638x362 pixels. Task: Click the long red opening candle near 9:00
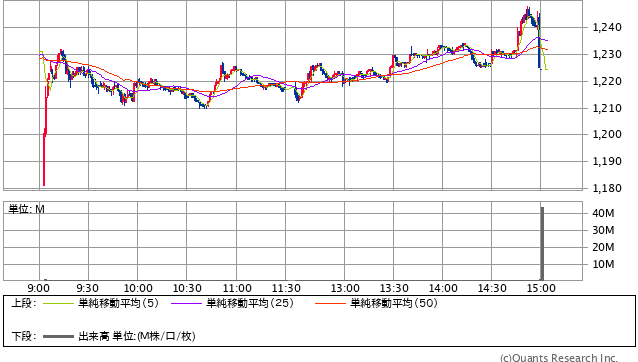coord(44,159)
